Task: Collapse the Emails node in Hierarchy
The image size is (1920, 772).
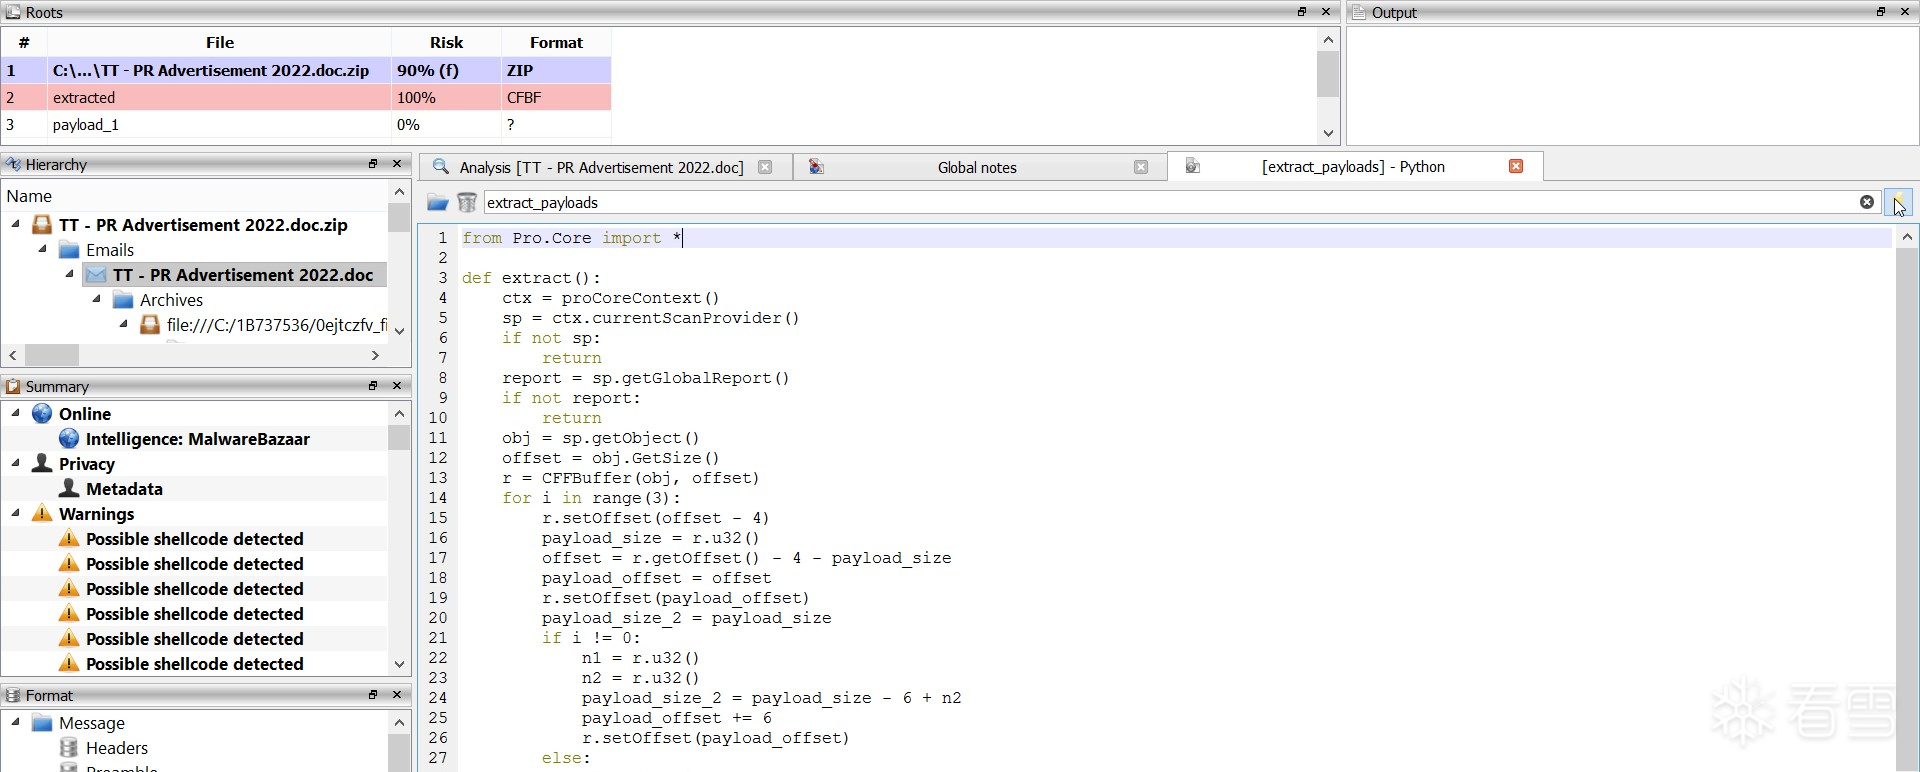Action: click(x=43, y=249)
